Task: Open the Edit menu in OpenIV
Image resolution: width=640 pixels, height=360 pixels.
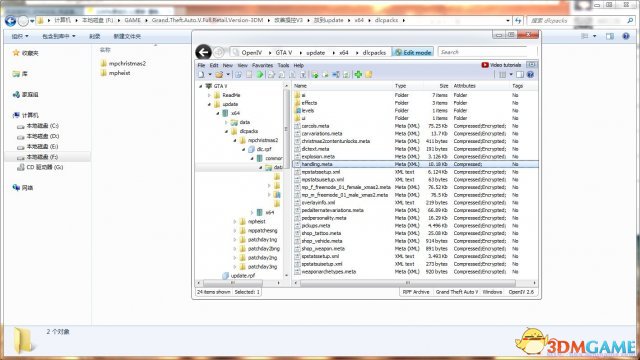Action: pos(214,65)
